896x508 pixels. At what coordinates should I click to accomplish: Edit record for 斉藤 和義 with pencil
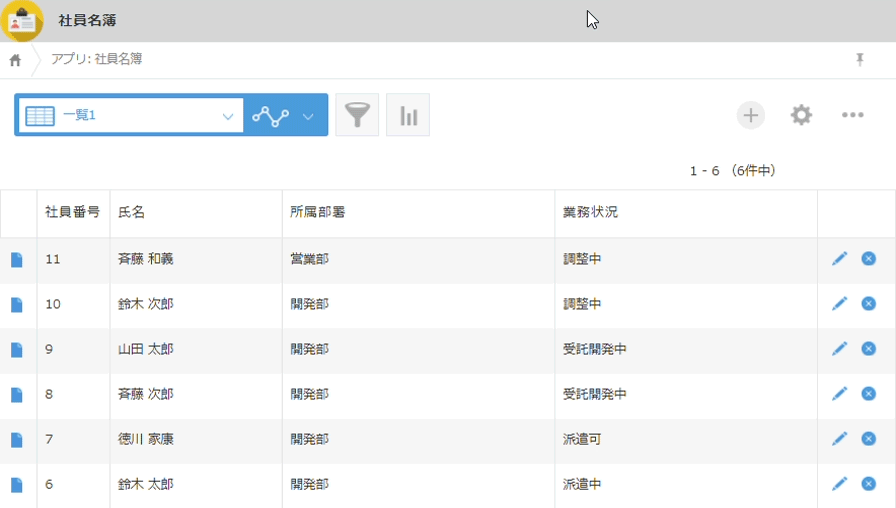click(839, 259)
